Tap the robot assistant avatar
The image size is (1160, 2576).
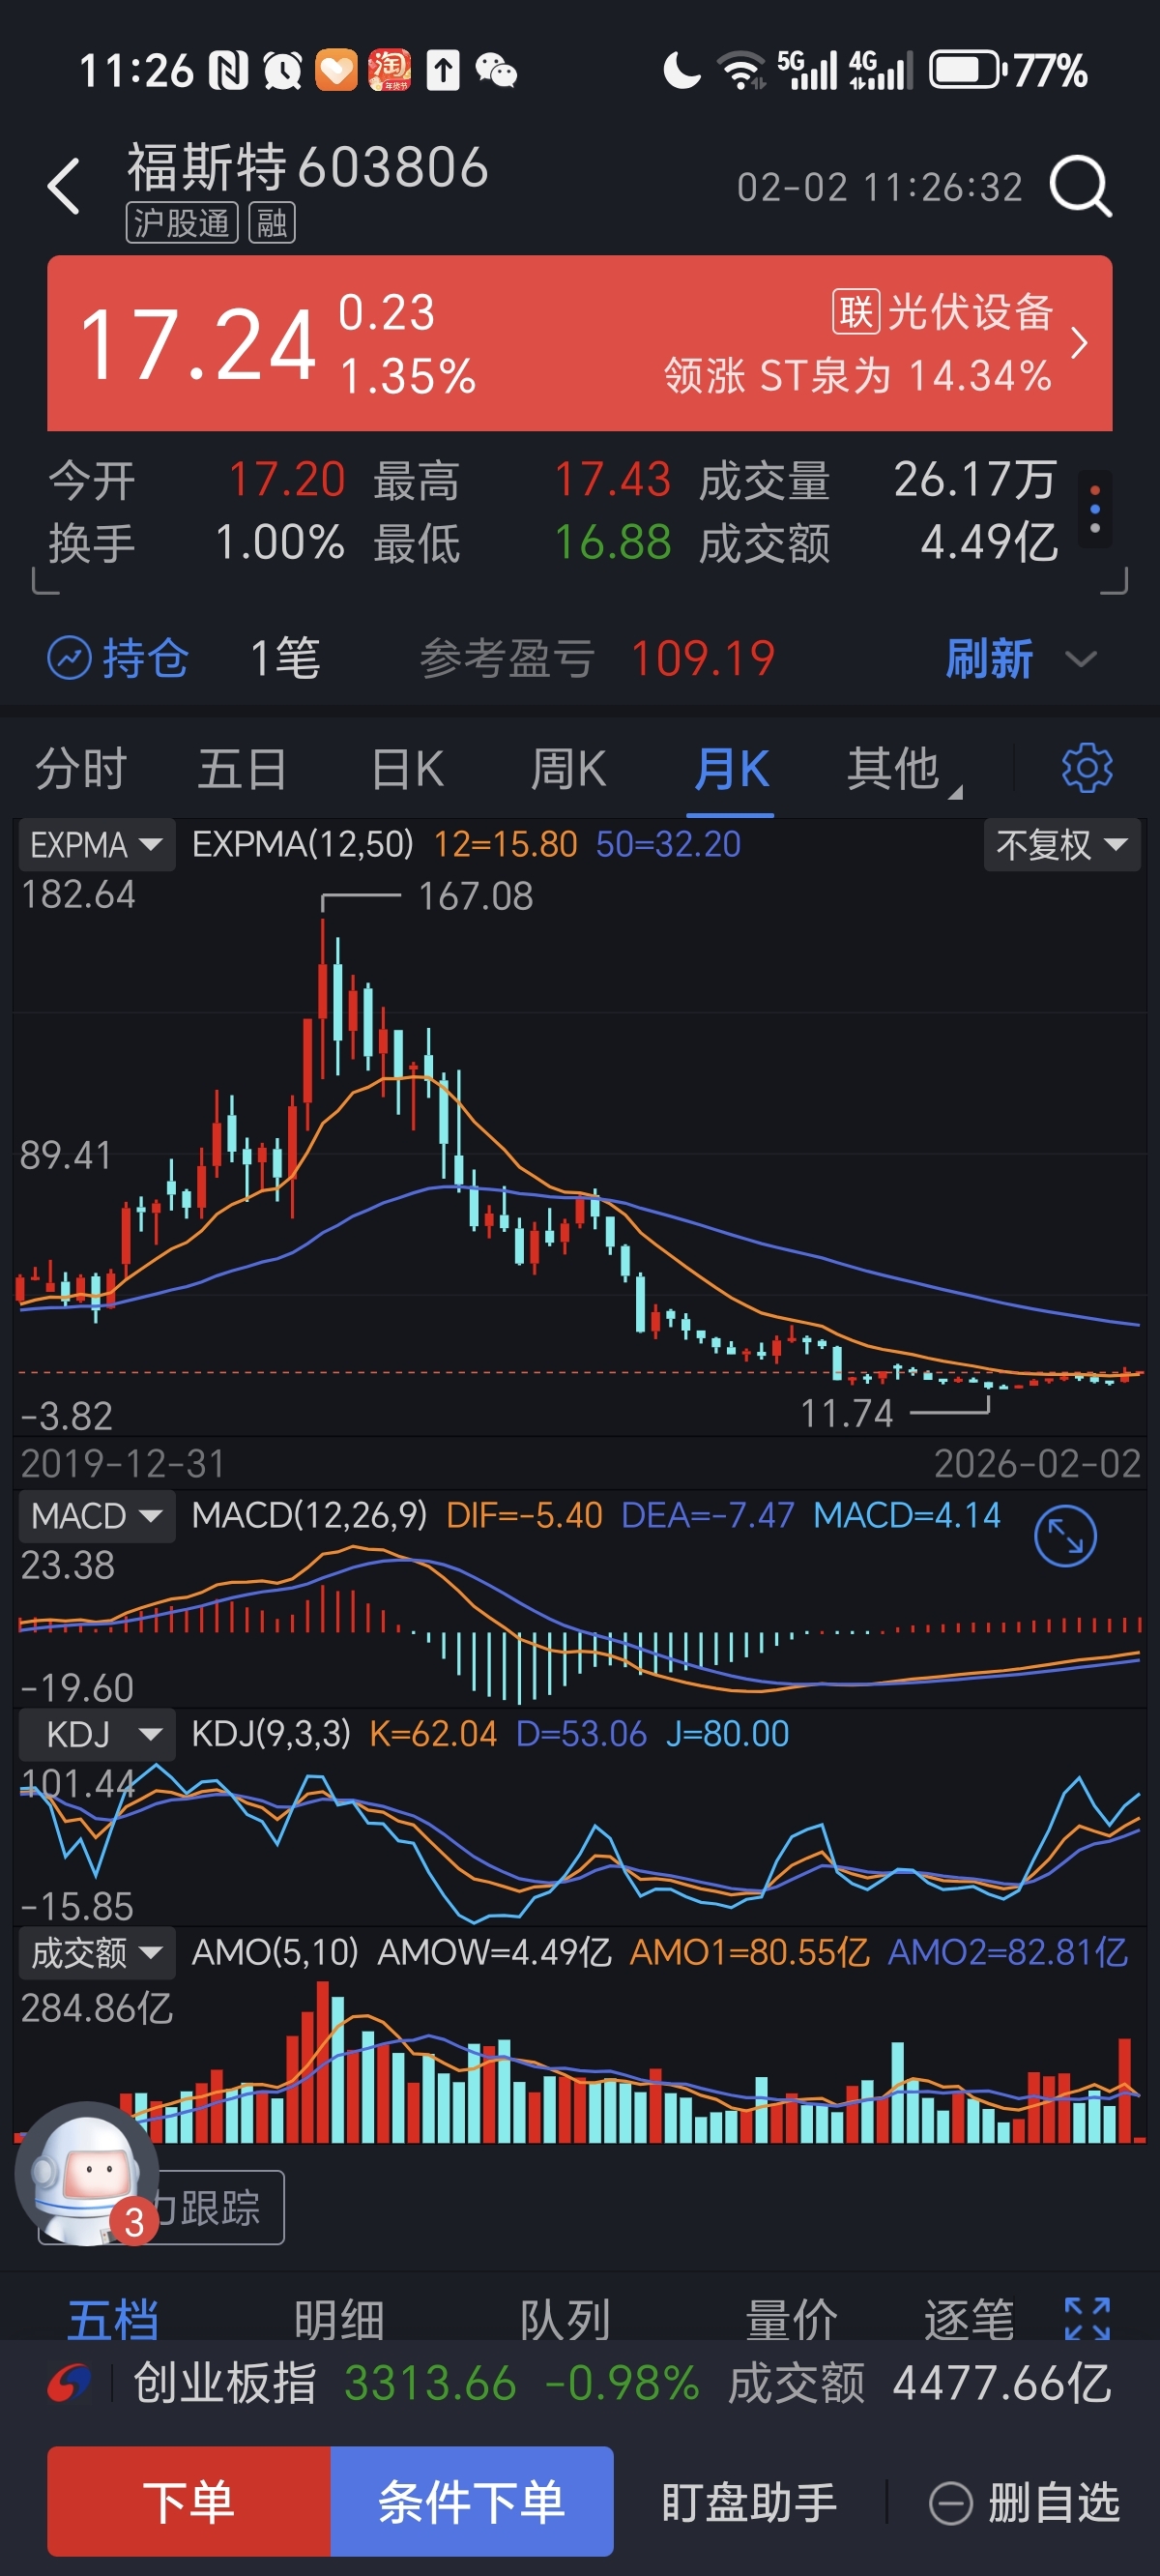click(87, 2174)
